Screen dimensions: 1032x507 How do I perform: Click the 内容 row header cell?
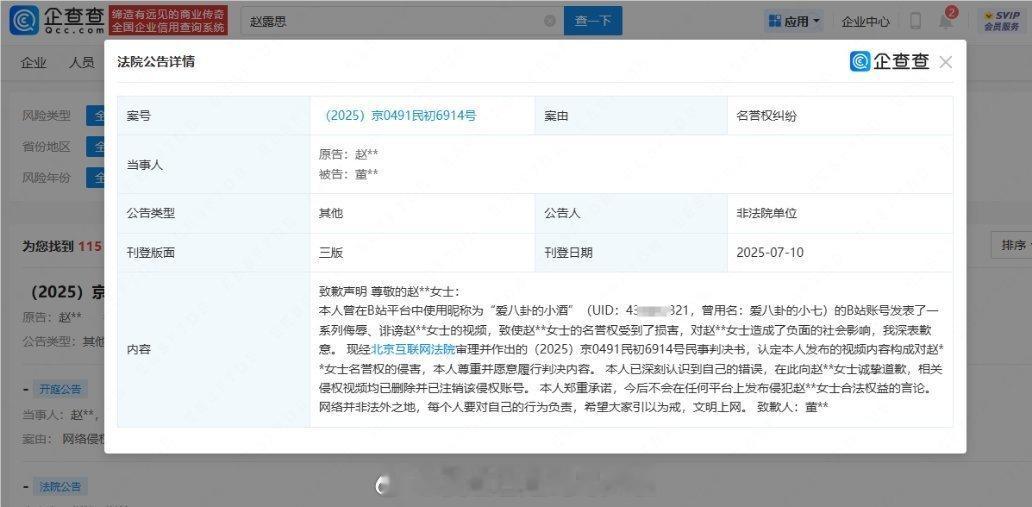214,350
